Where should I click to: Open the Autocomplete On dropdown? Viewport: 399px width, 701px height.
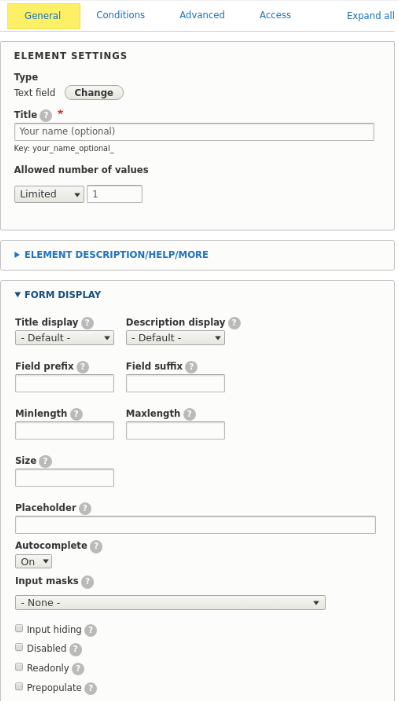click(34, 562)
